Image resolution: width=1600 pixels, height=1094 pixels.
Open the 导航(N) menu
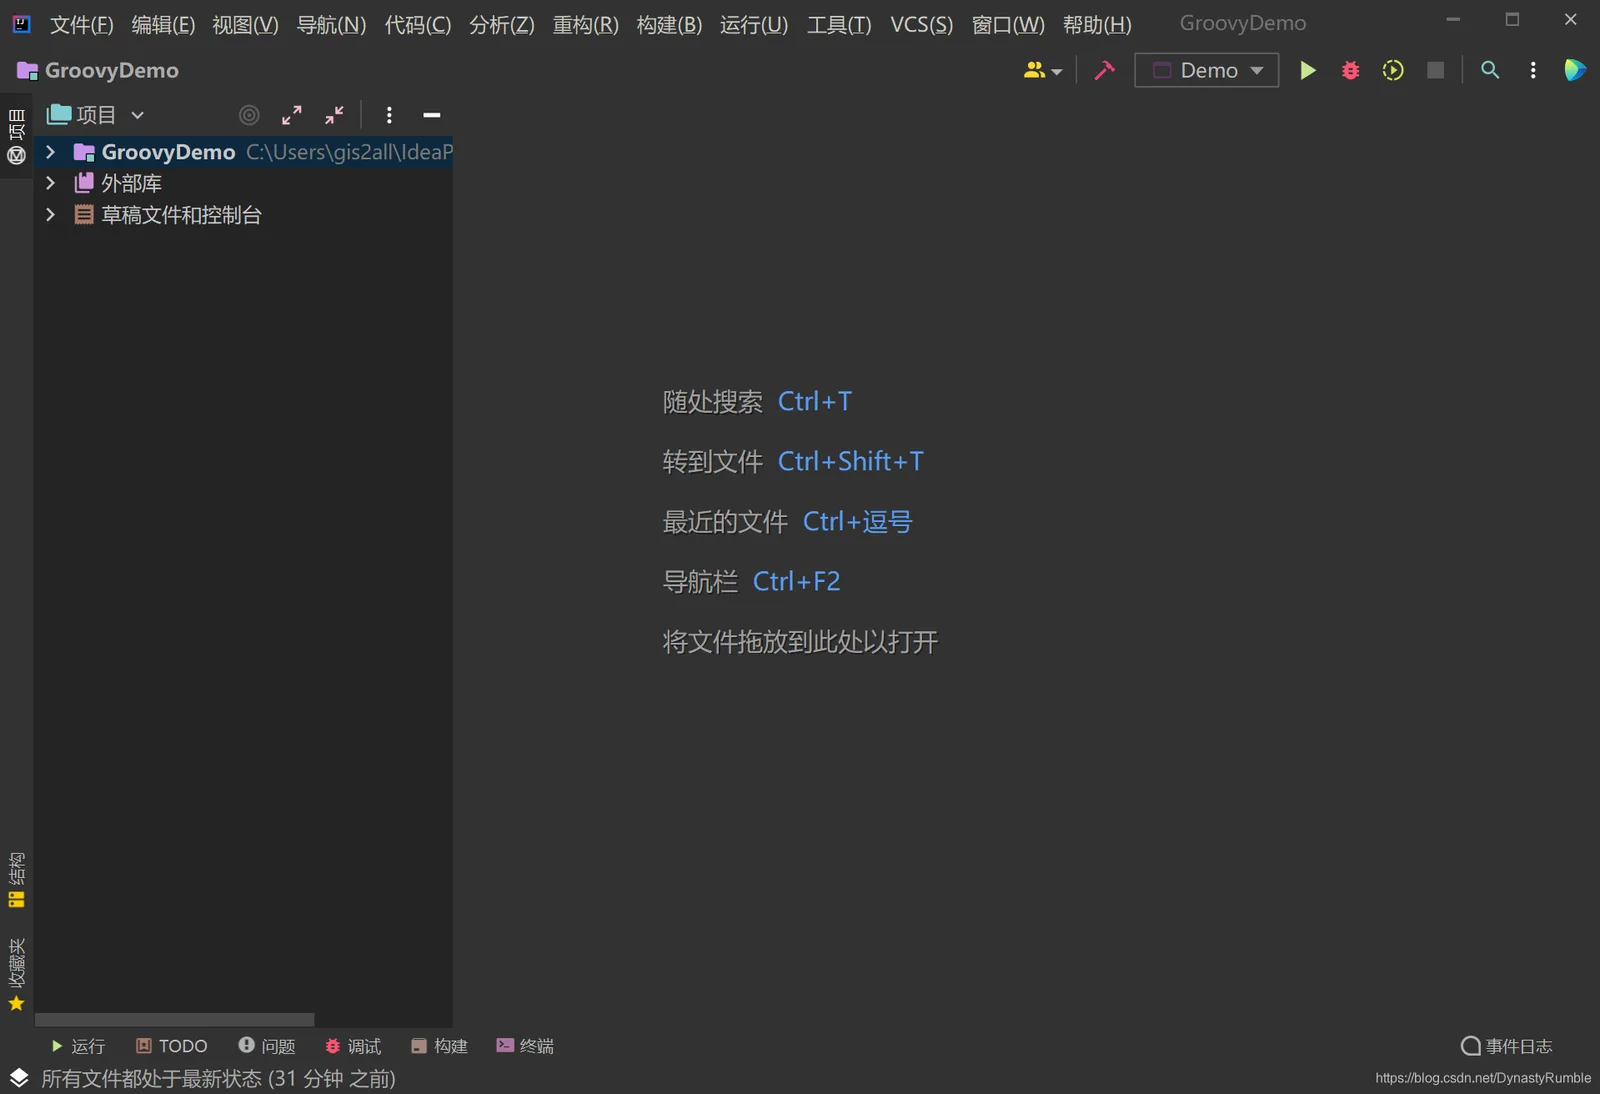(331, 24)
